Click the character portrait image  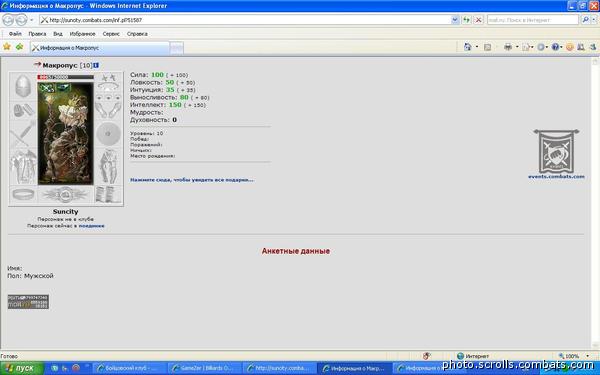click(x=65, y=133)
